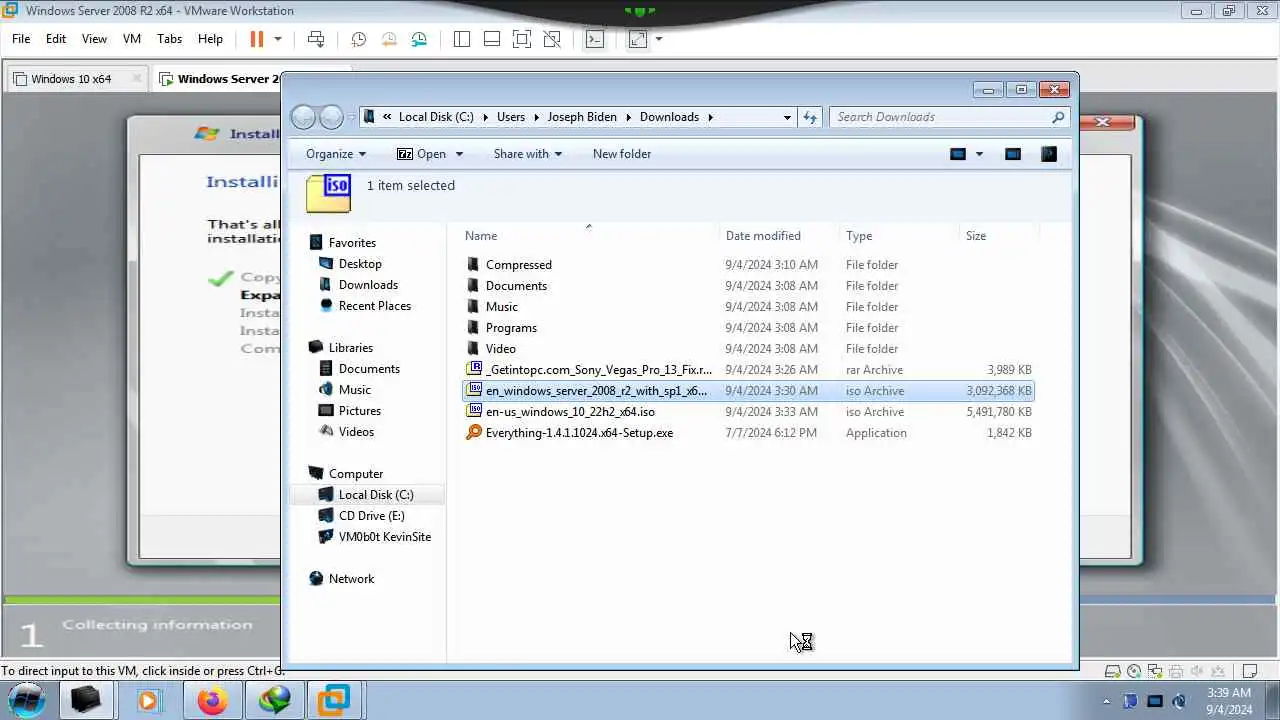Viewport: 1280px width, 720px height.
Task: Open the Explorer help icon
Action: [1049, 154]
